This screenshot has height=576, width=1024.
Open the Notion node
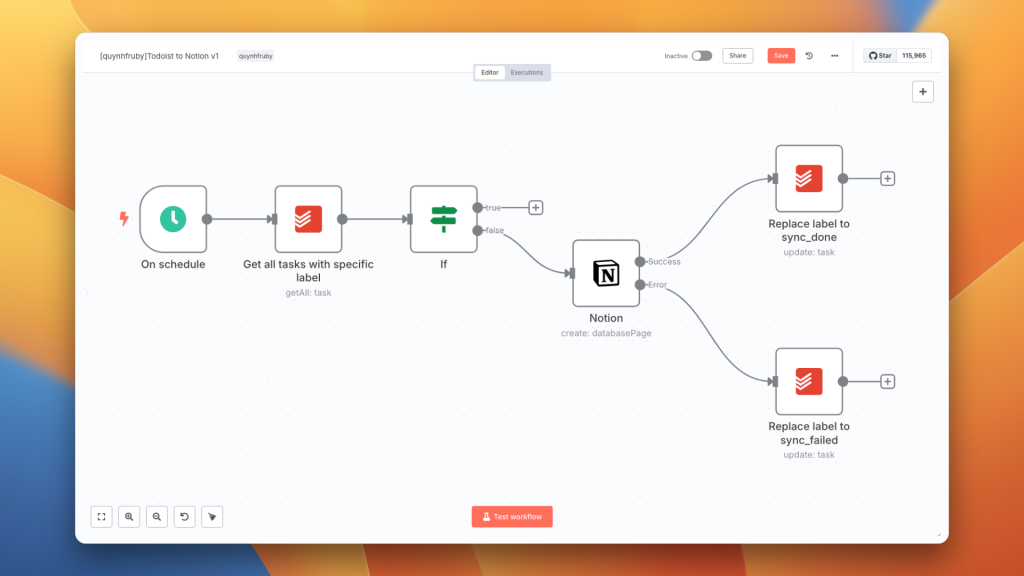pyautogui.click(x=606, y=273)
